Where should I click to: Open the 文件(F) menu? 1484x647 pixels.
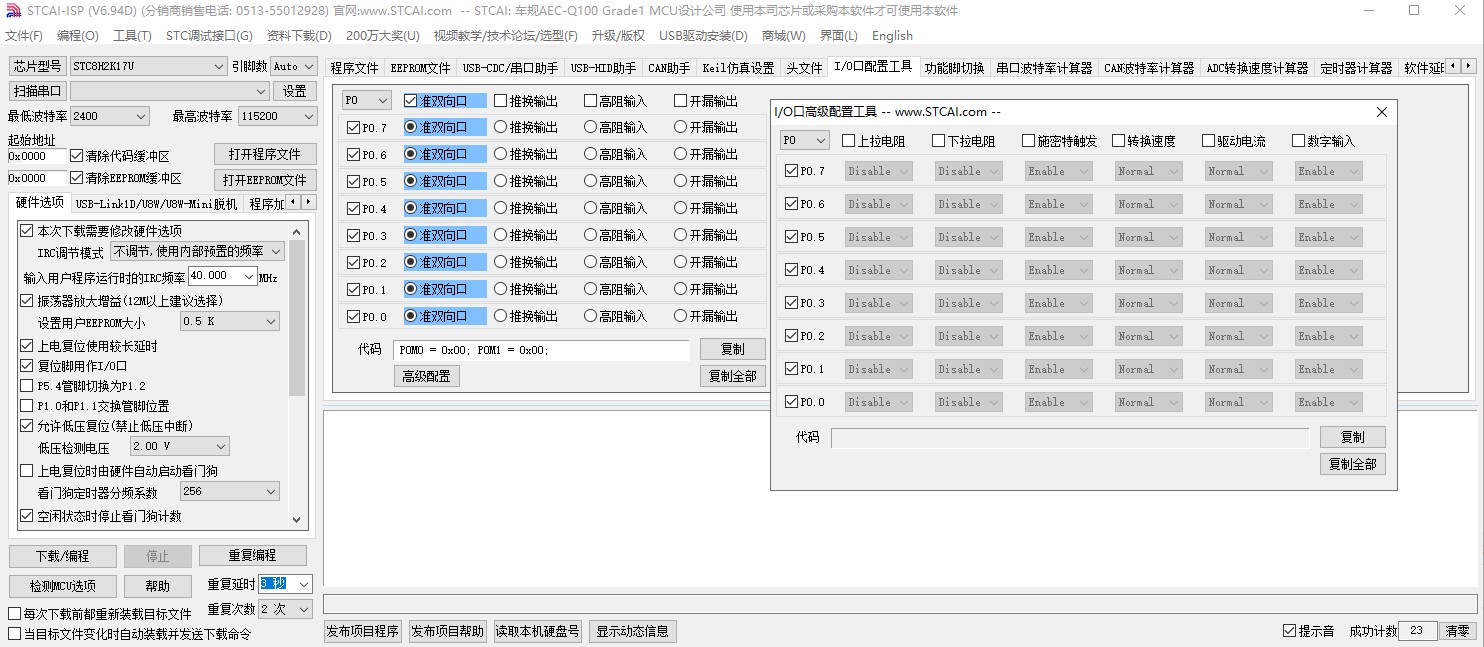click(24, 36)
